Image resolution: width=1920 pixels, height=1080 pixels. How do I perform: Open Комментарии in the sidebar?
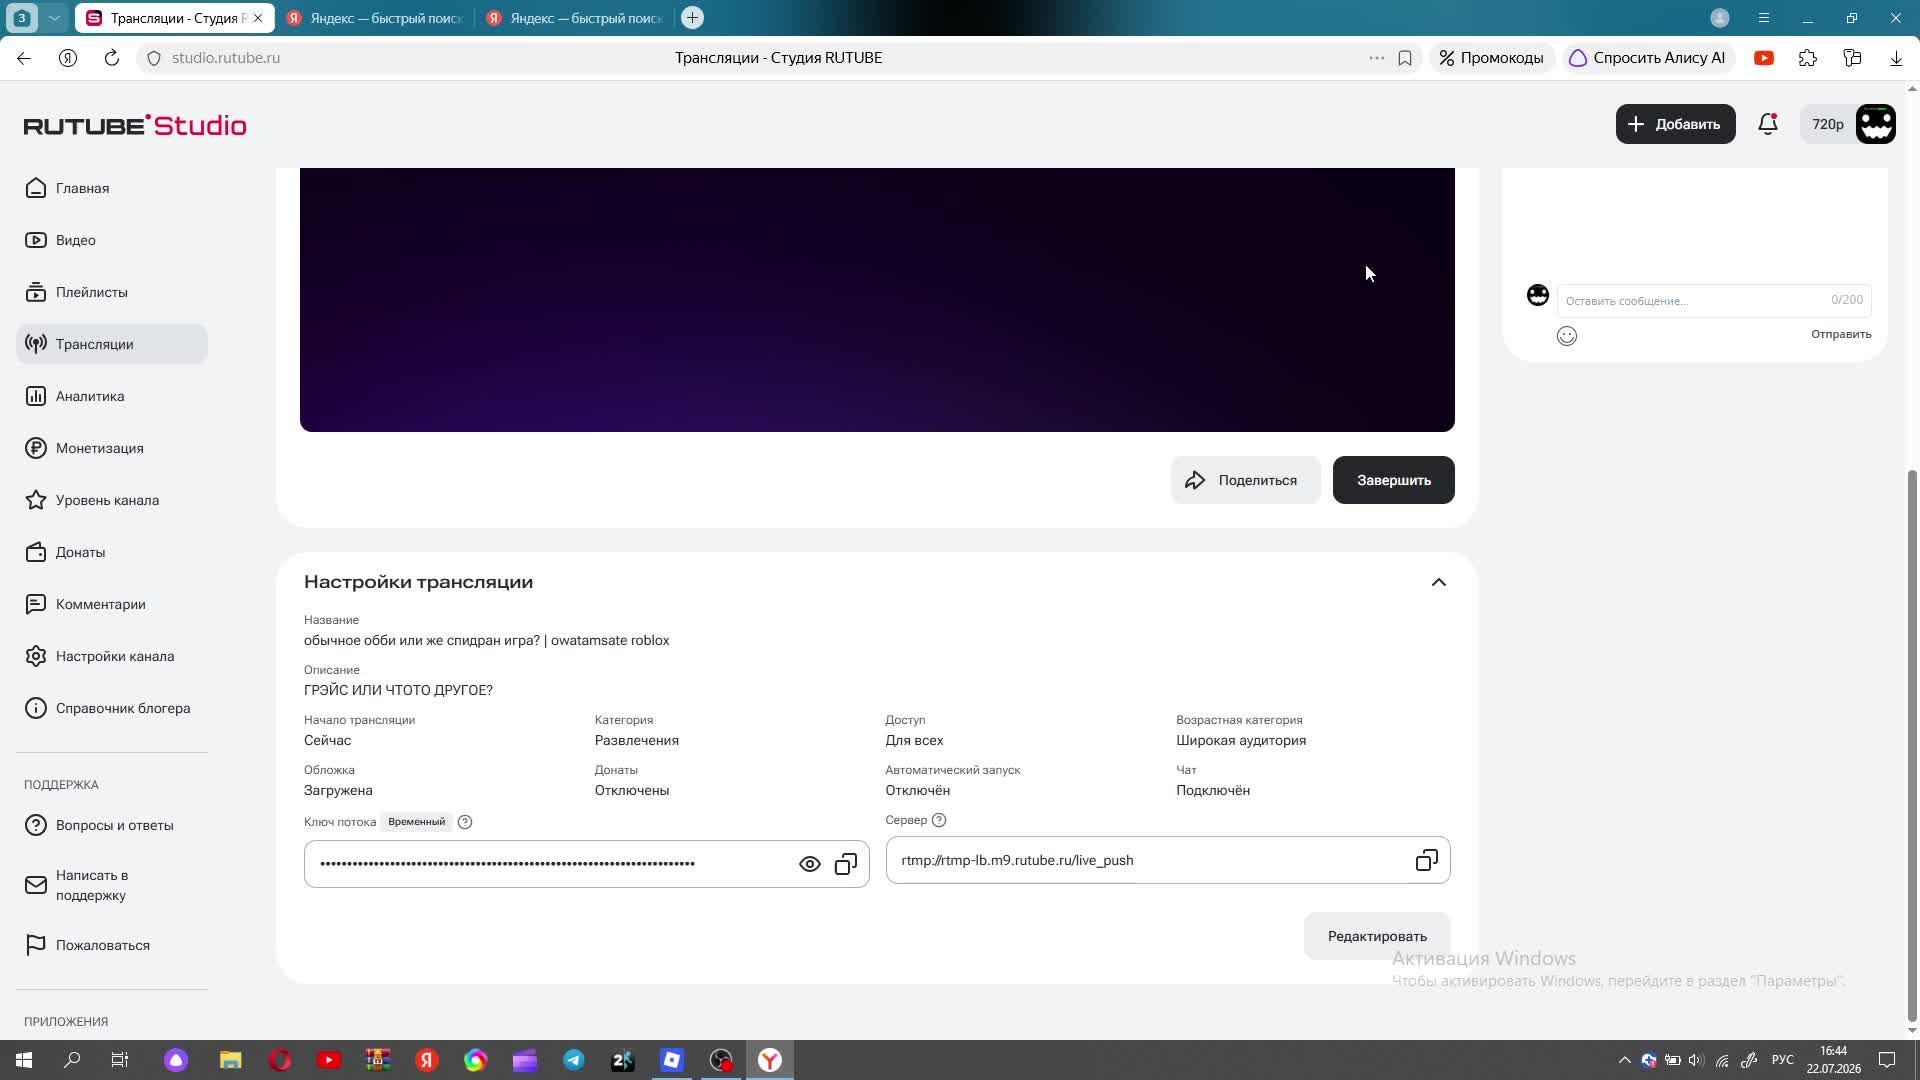coord(112,604)
